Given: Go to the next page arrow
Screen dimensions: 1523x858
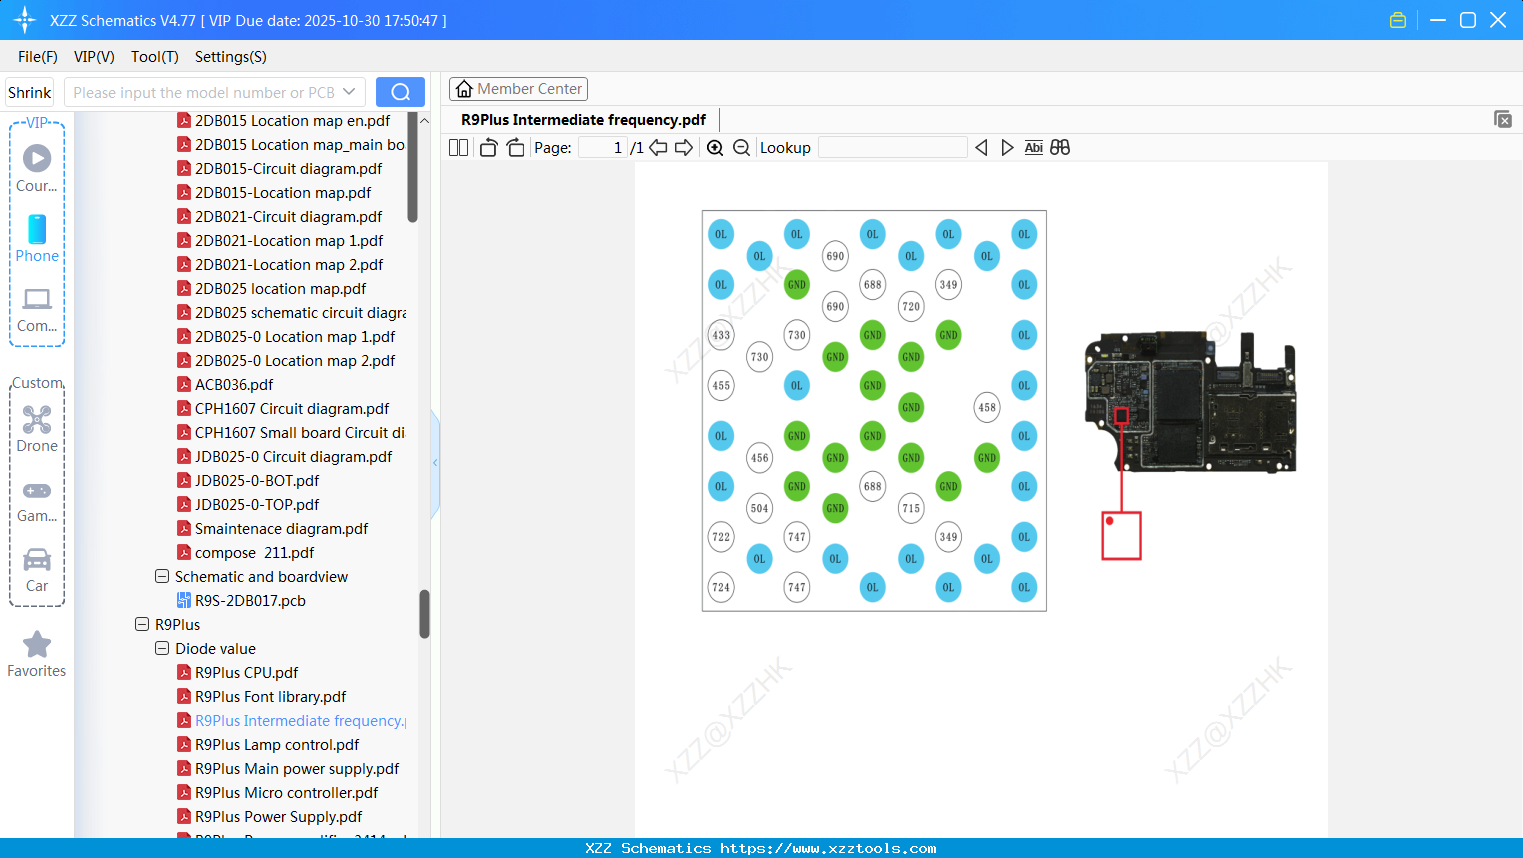Looking at the screenshot, I should point(684,148).
